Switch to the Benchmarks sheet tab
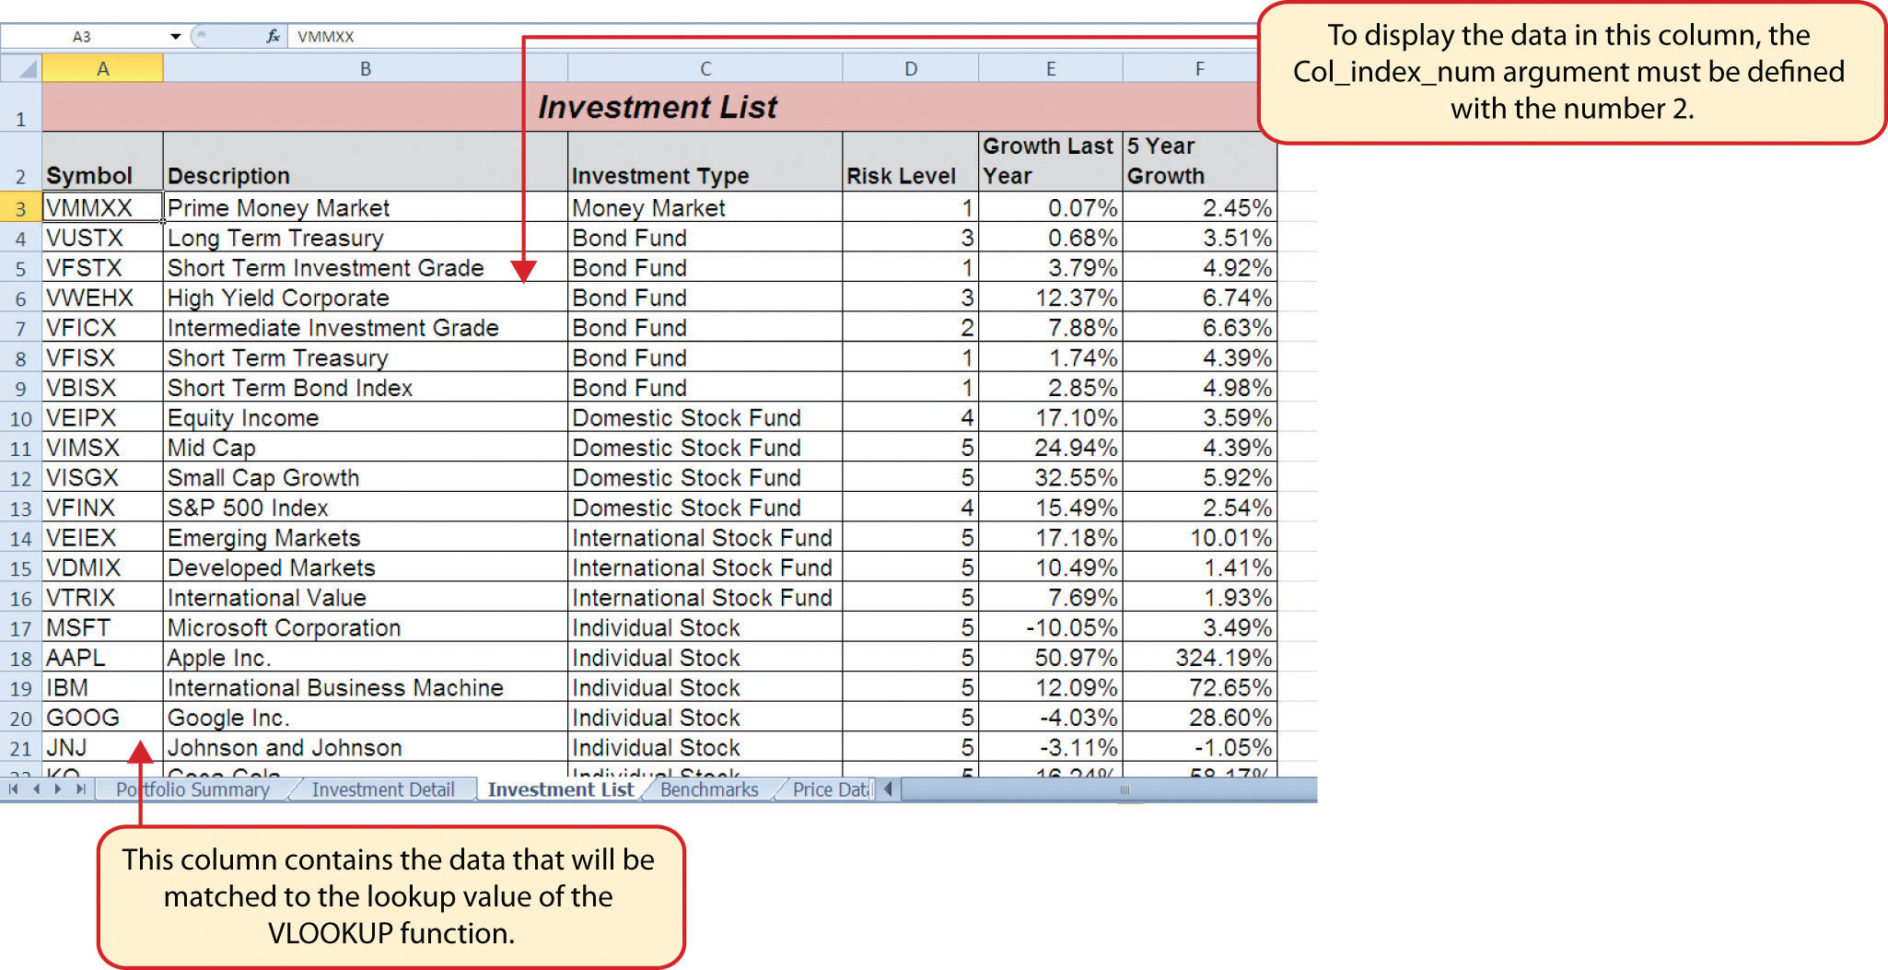1888x970 pixels. pyautogui.click(x=709, y=789)
